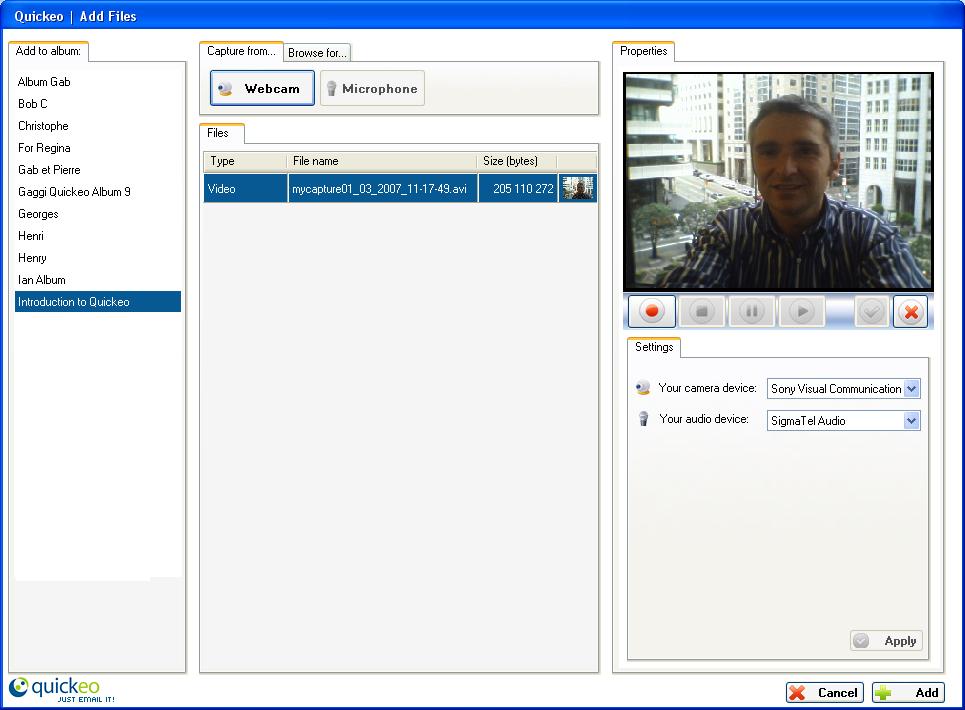Screen dimensions: 965x710
Task: Click the 205 110 272 size cell
Action: pos(518,189)
